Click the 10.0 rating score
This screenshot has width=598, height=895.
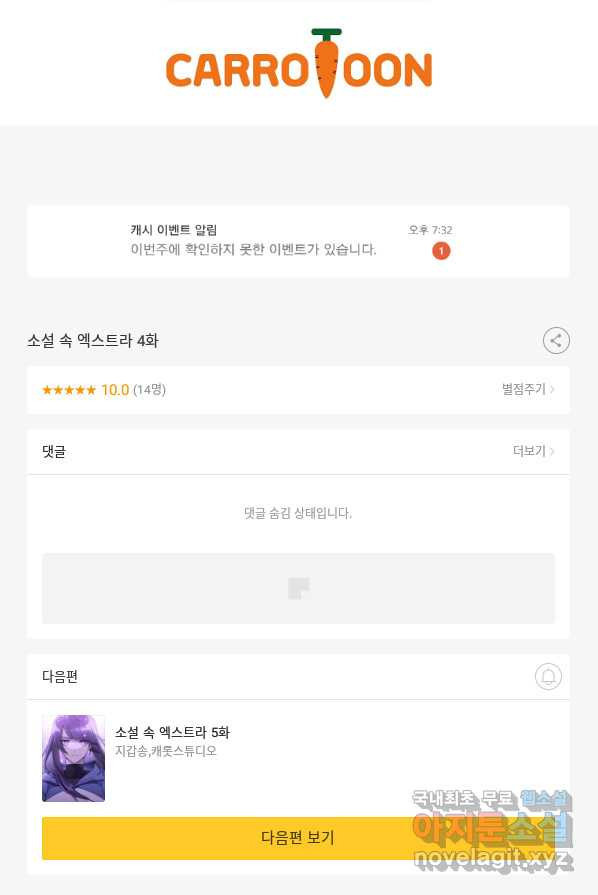tap(115, 390)
